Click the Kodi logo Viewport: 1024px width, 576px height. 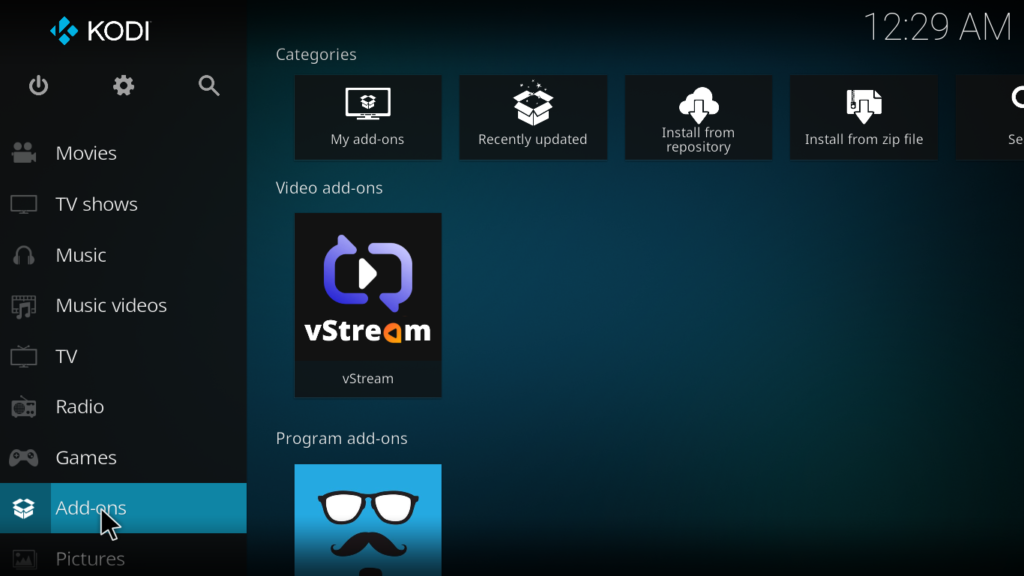pos(100,31)
